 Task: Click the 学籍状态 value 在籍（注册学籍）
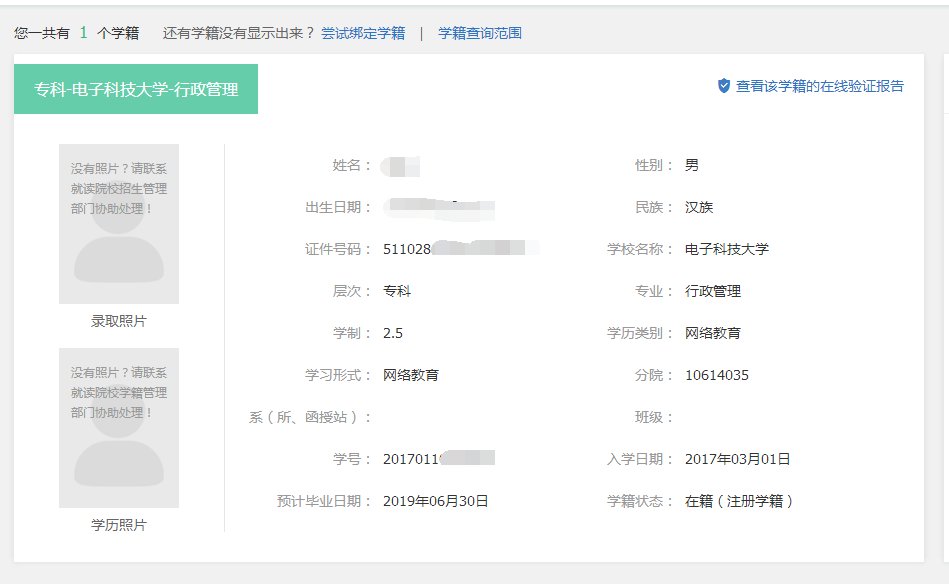tap(739, 501)
